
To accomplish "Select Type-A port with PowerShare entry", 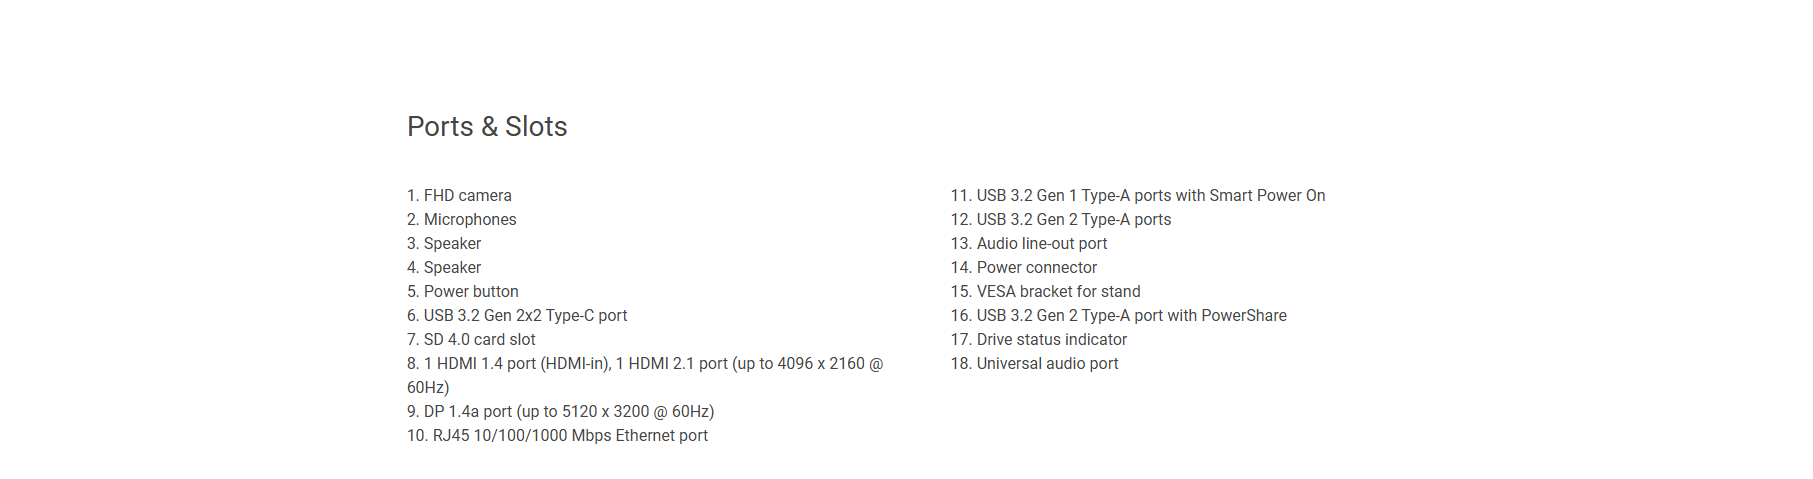I will pos(1119,316).
